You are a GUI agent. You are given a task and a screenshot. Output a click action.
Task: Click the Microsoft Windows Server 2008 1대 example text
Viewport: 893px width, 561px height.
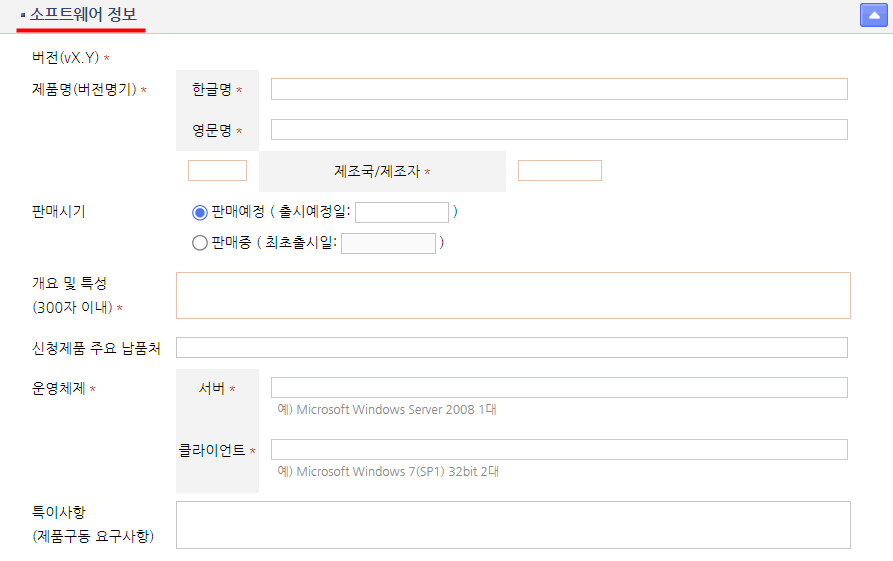387,410
